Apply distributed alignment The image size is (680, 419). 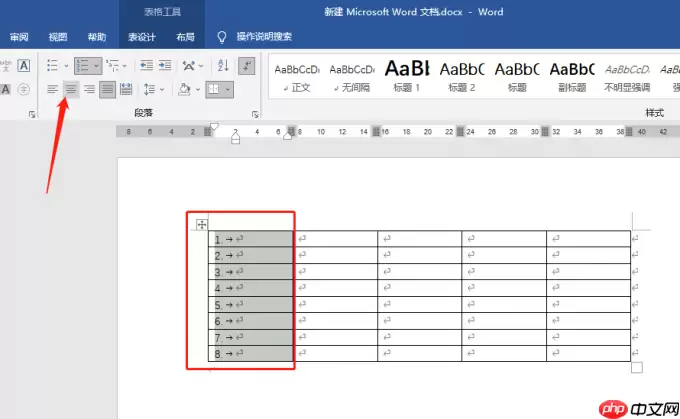(x=126, y=89)
